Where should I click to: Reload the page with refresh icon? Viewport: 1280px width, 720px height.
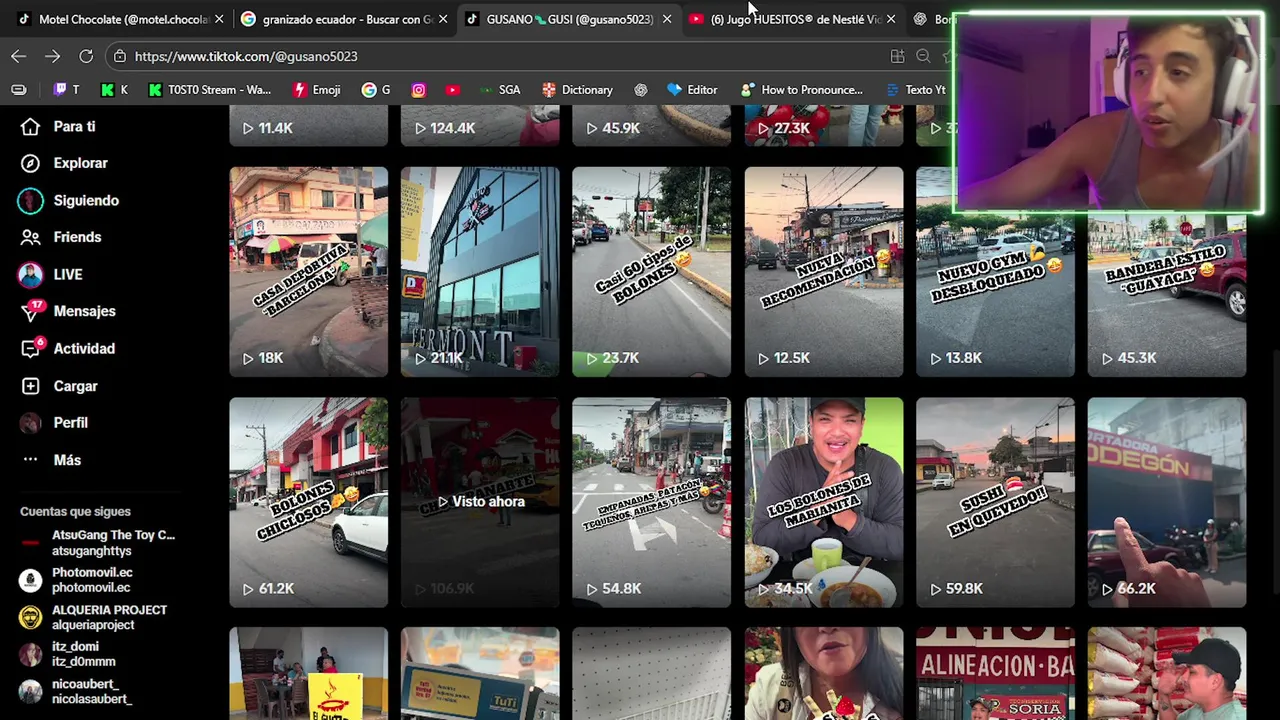86,56
